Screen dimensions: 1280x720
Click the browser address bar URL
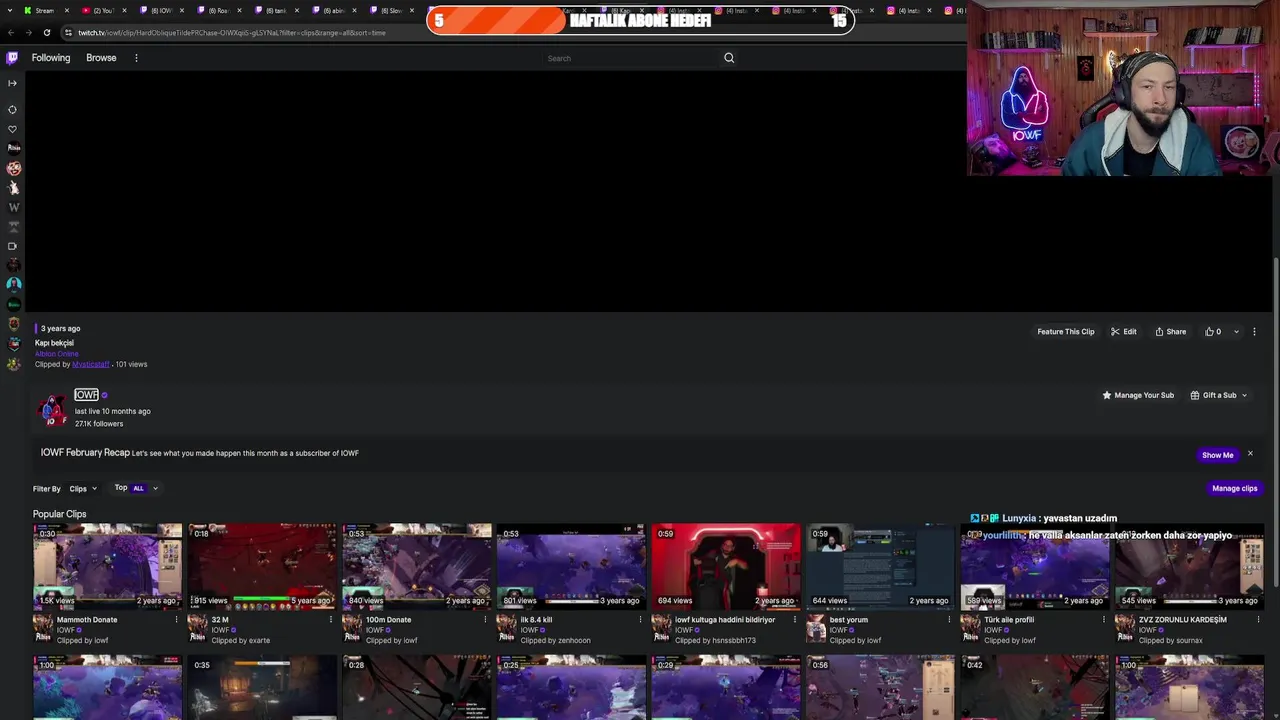[232, 32]
